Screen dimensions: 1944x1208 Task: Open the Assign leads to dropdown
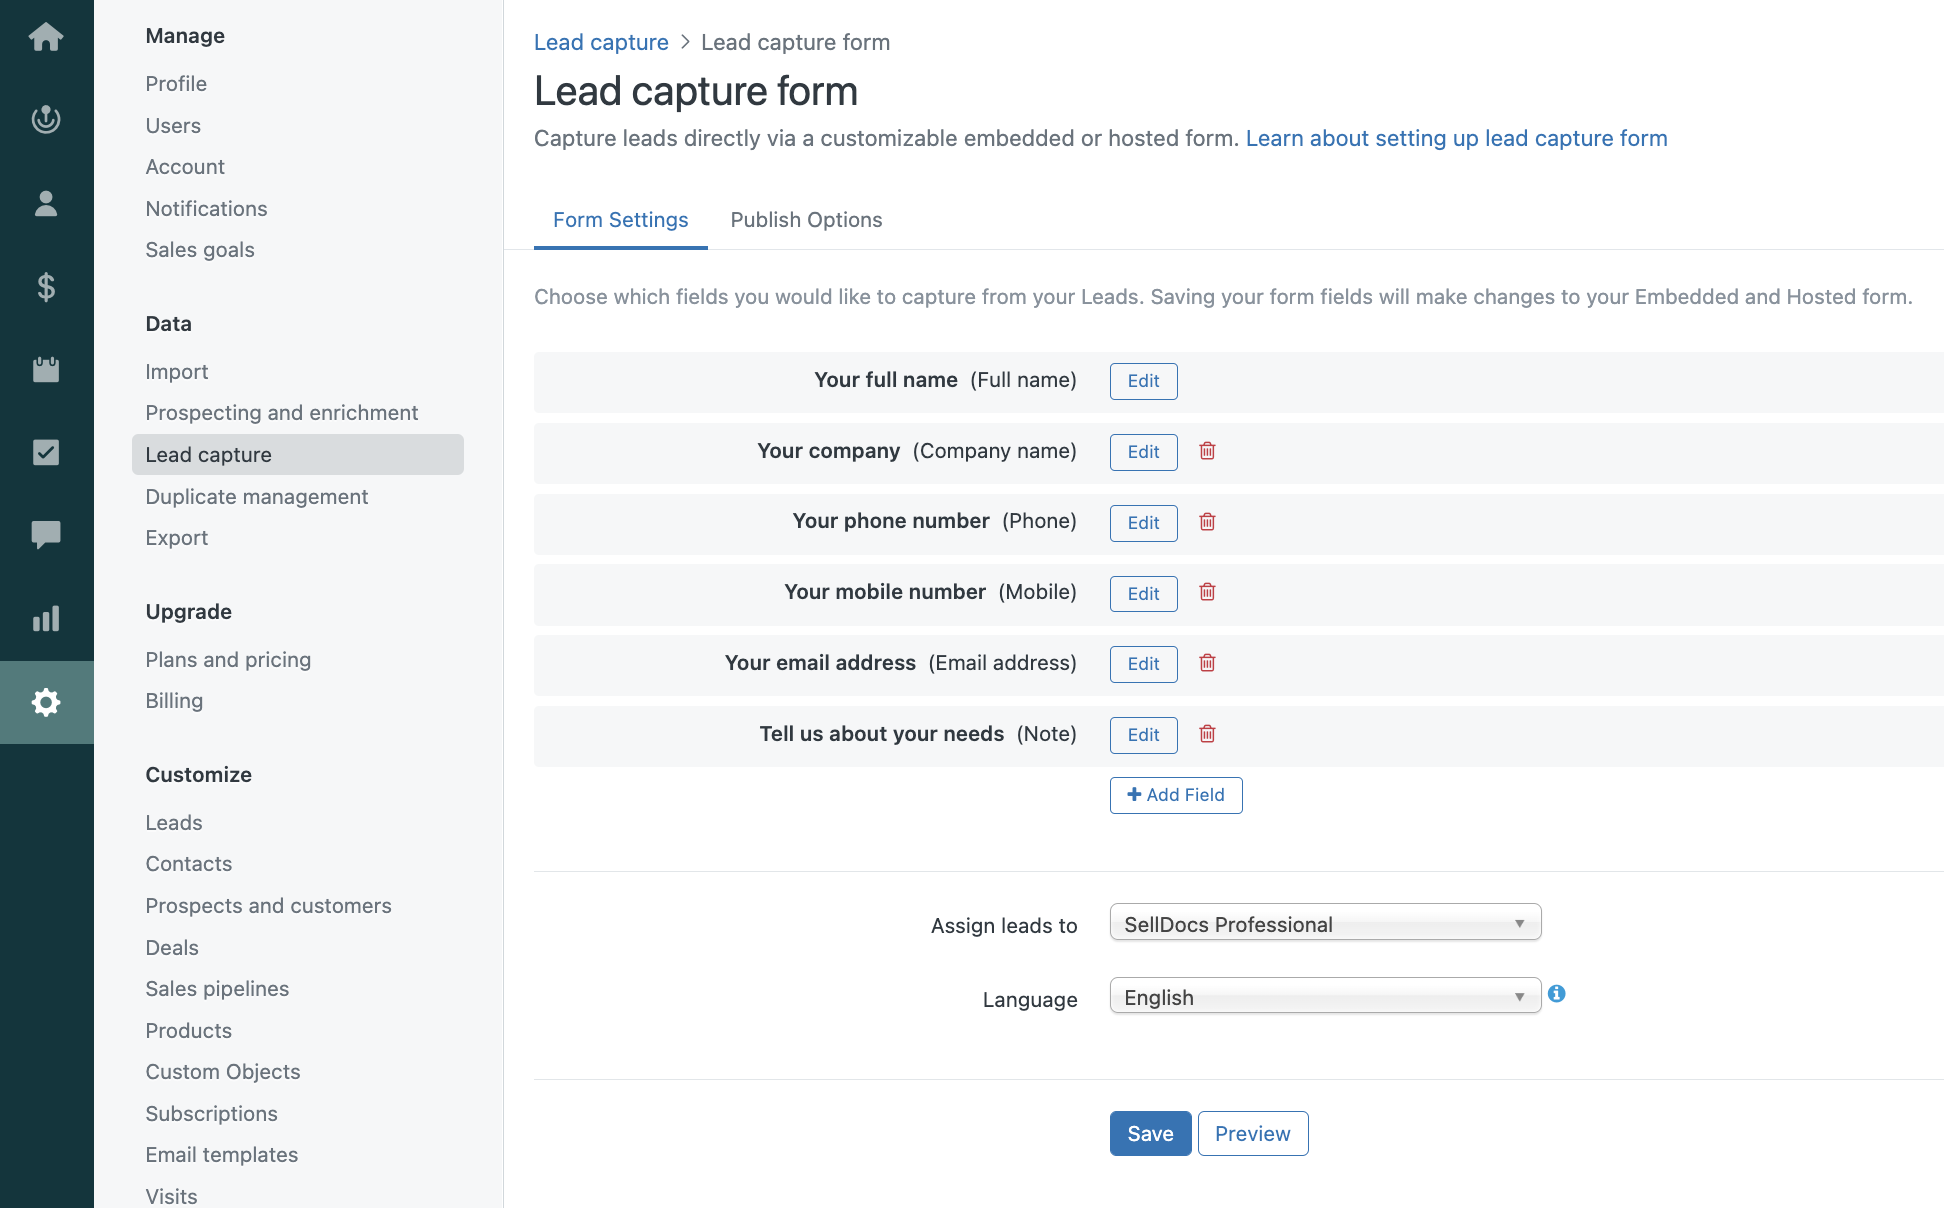click(1325, 922)
